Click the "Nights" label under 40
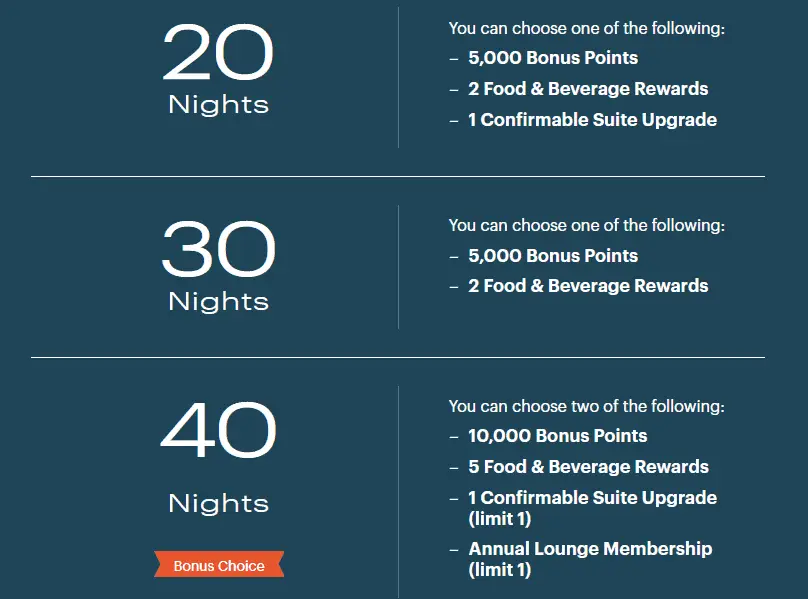This screenshot has width=808, height=599. [x=218, y=503]
